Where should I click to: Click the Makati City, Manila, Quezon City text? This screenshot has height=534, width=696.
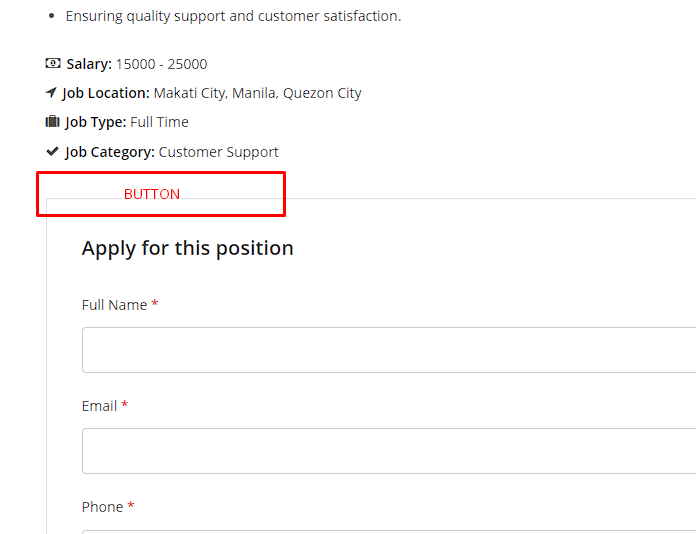click(257, 93)
